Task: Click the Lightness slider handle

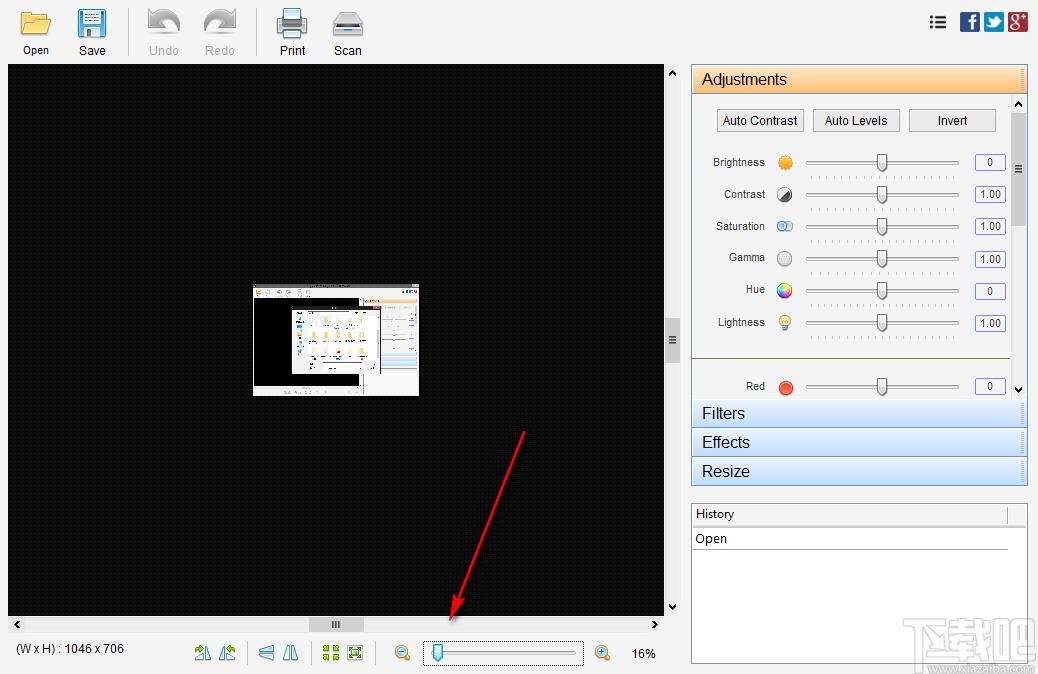Action: coord(882,322)
